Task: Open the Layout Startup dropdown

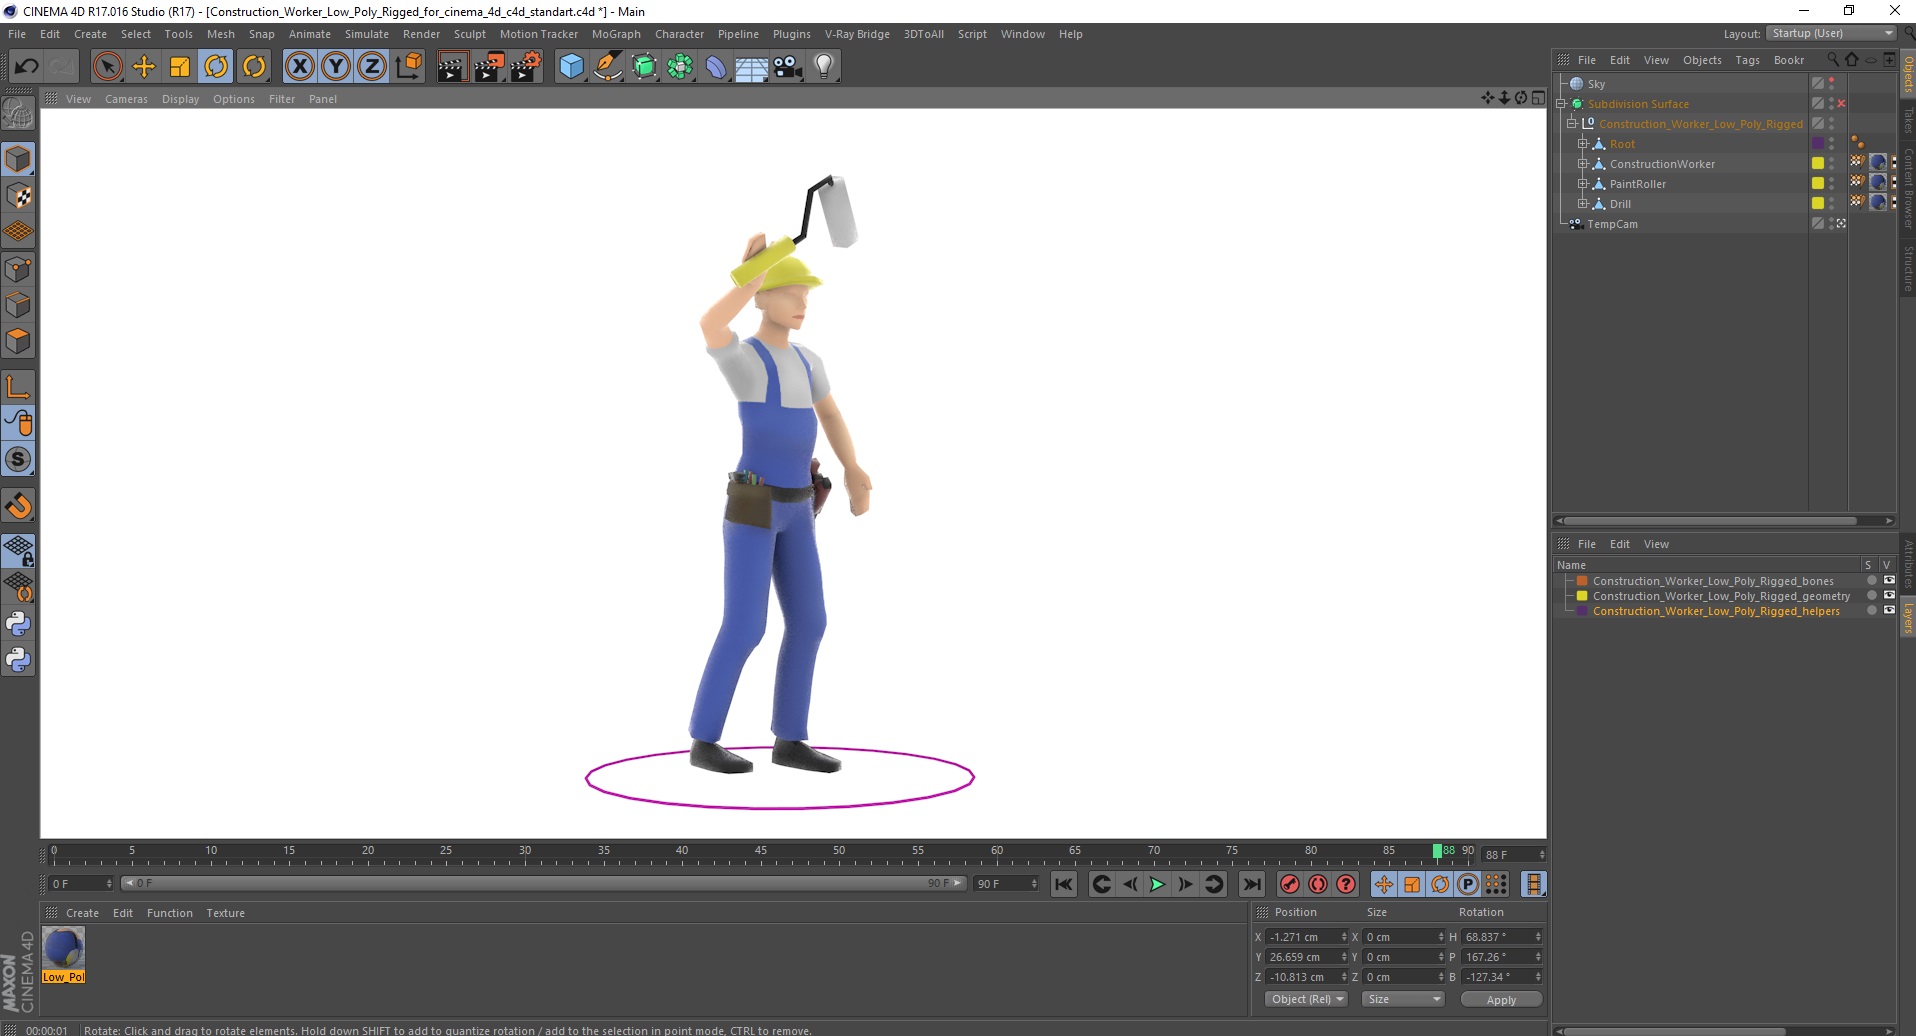Action: [x=1831, y=33]
